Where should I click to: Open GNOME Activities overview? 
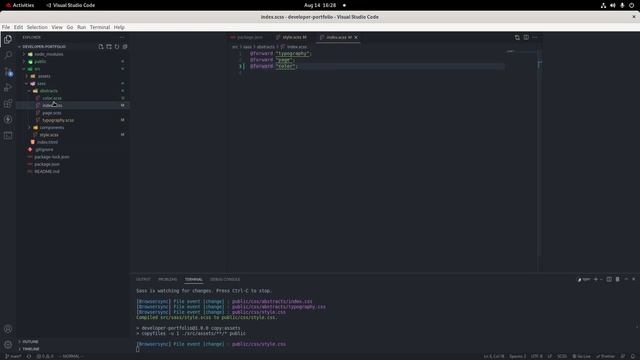(x=20, y=5)
